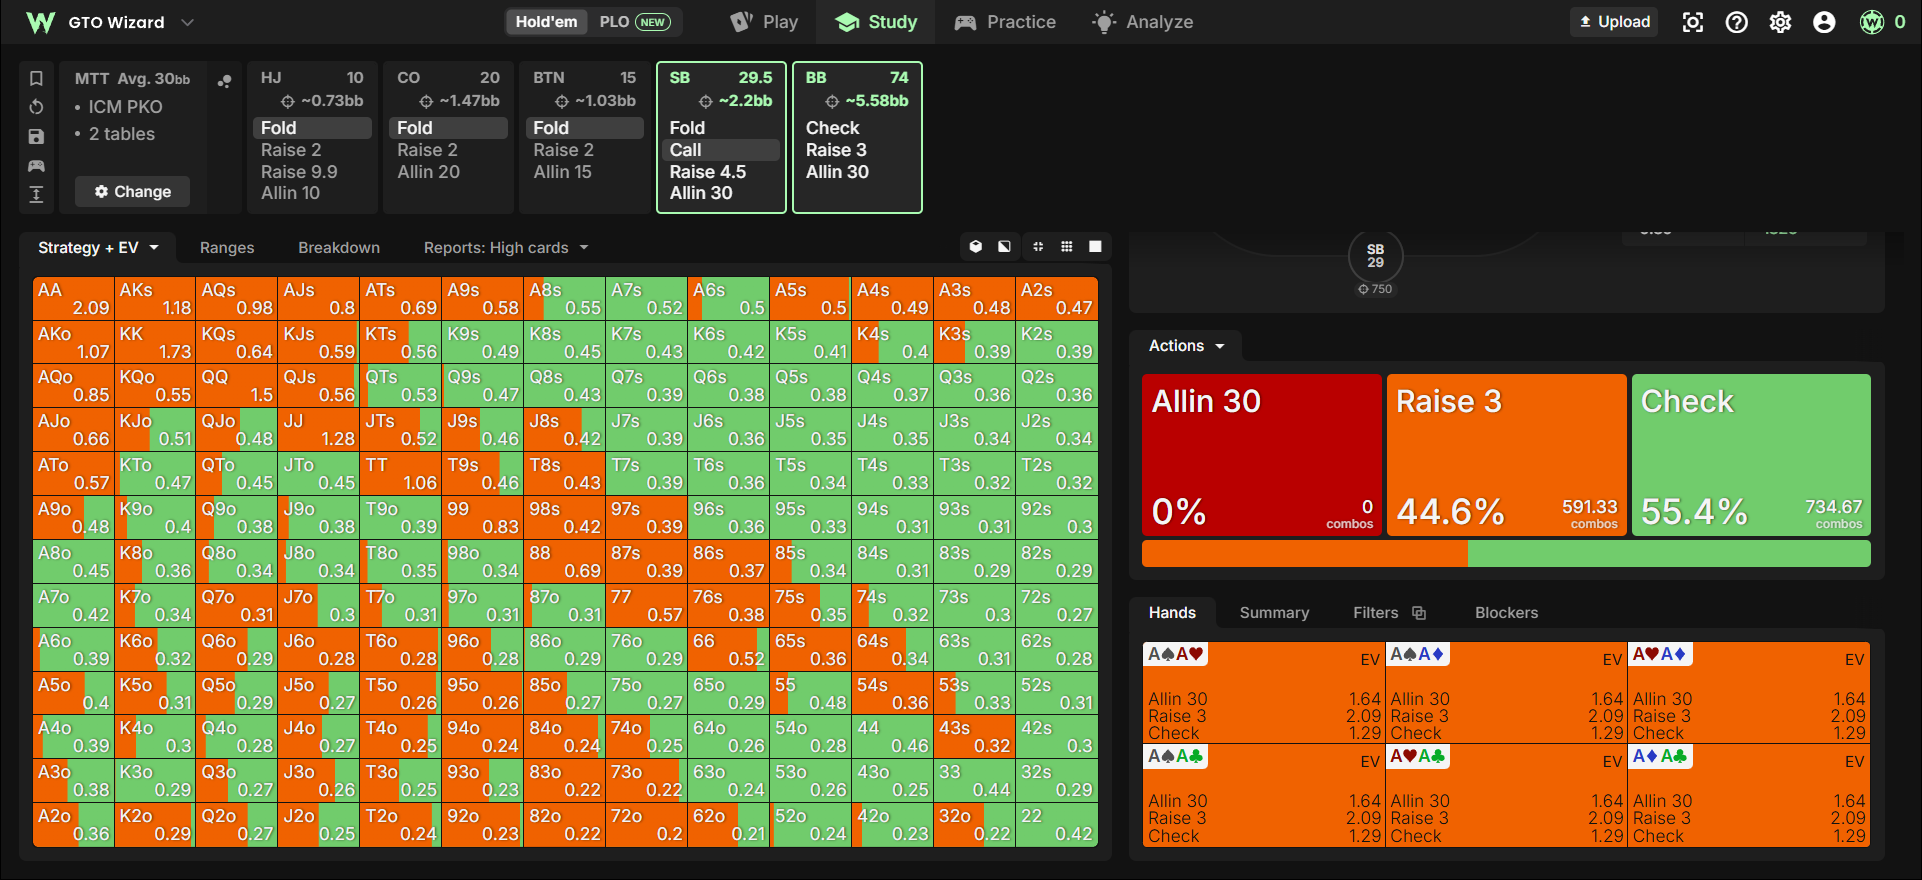Click the reset arrow icon in left sidebar

pos(36,107)
